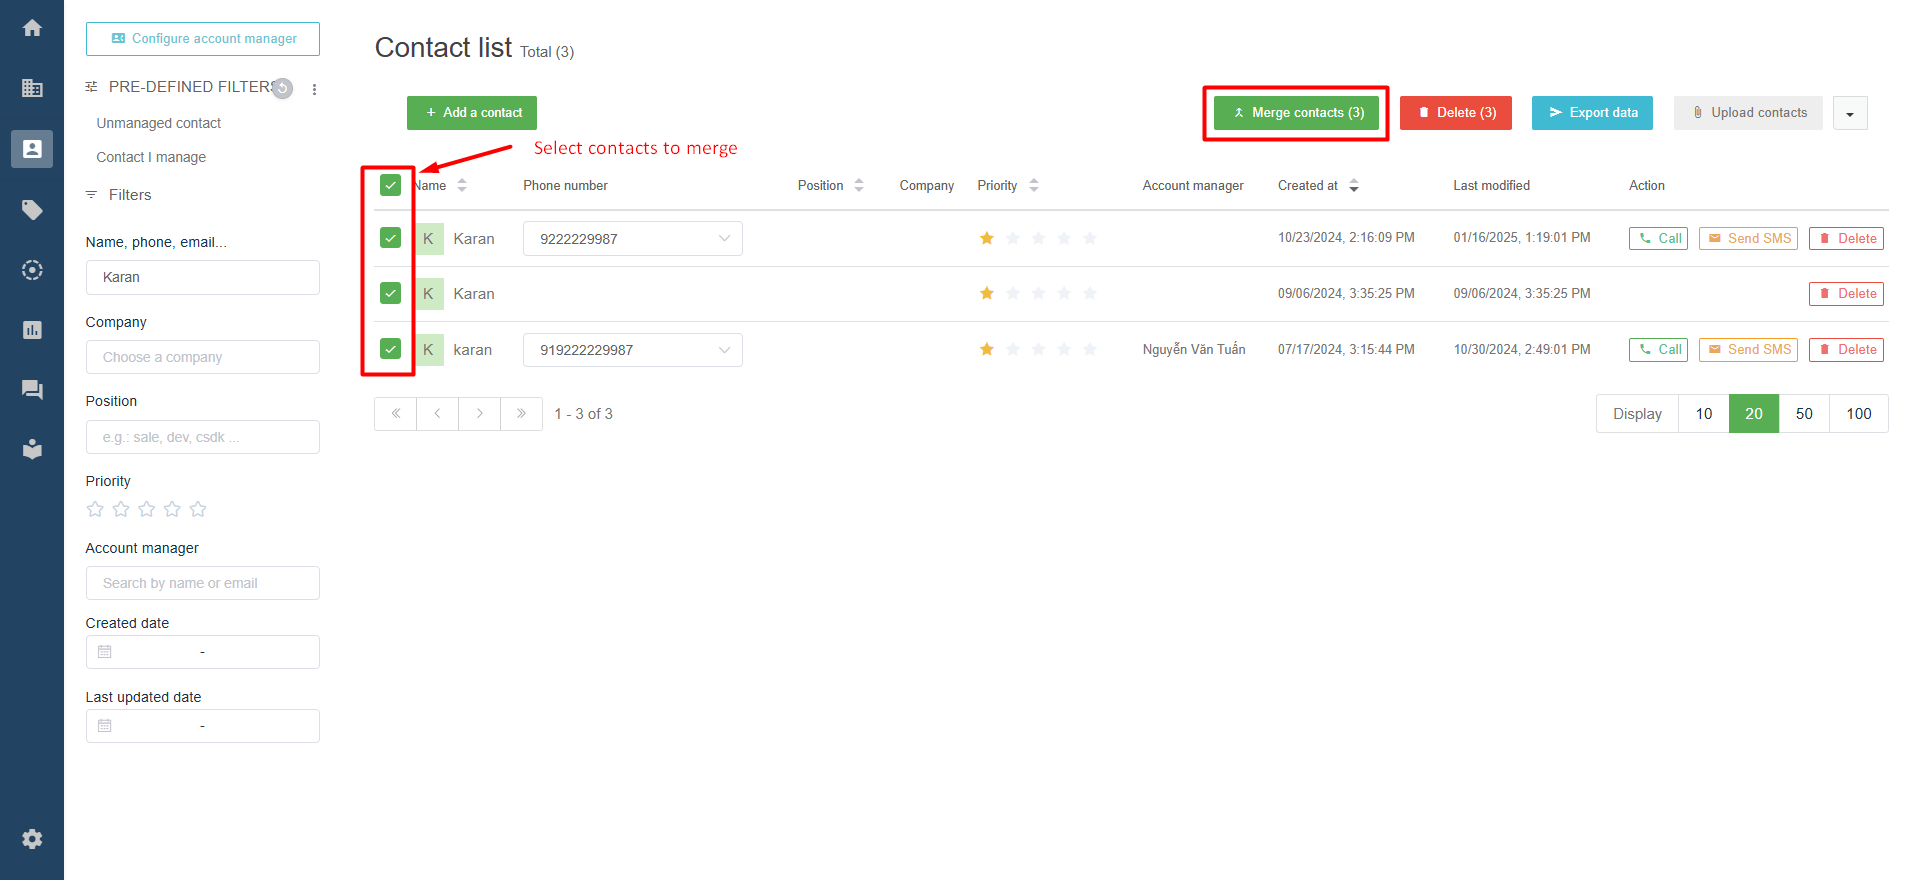The image size is (1918, 880).
Task: Set priority filter to five stars
Action: (x=198, y=509)
